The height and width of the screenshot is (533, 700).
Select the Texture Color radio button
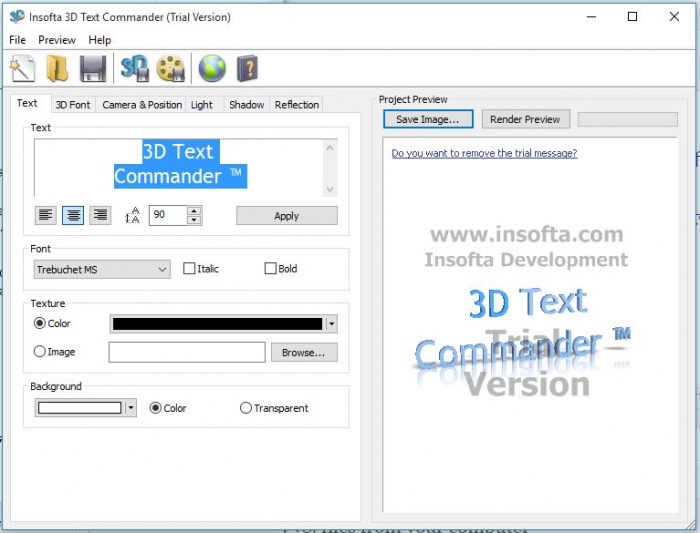[x=40, y=323]
